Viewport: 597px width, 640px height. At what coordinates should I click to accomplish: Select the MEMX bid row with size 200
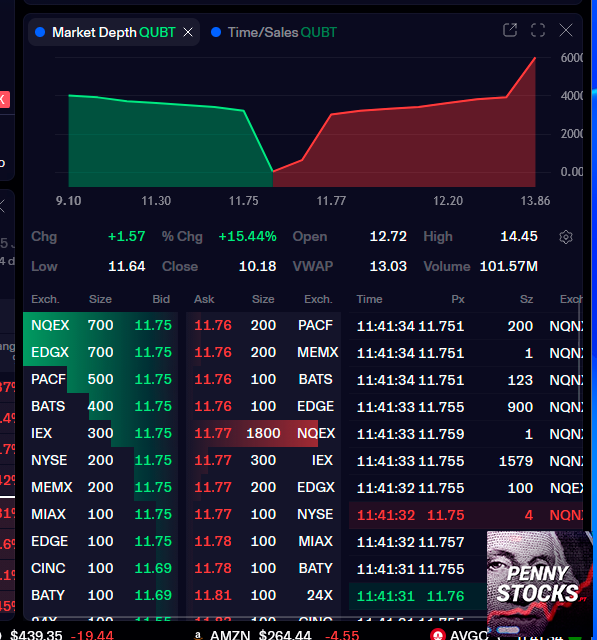pyautogui.click(x=101, y=487)
